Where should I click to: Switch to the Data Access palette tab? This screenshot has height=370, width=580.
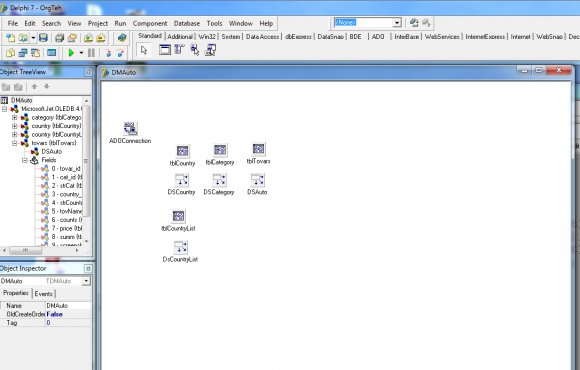pos(262,37)
